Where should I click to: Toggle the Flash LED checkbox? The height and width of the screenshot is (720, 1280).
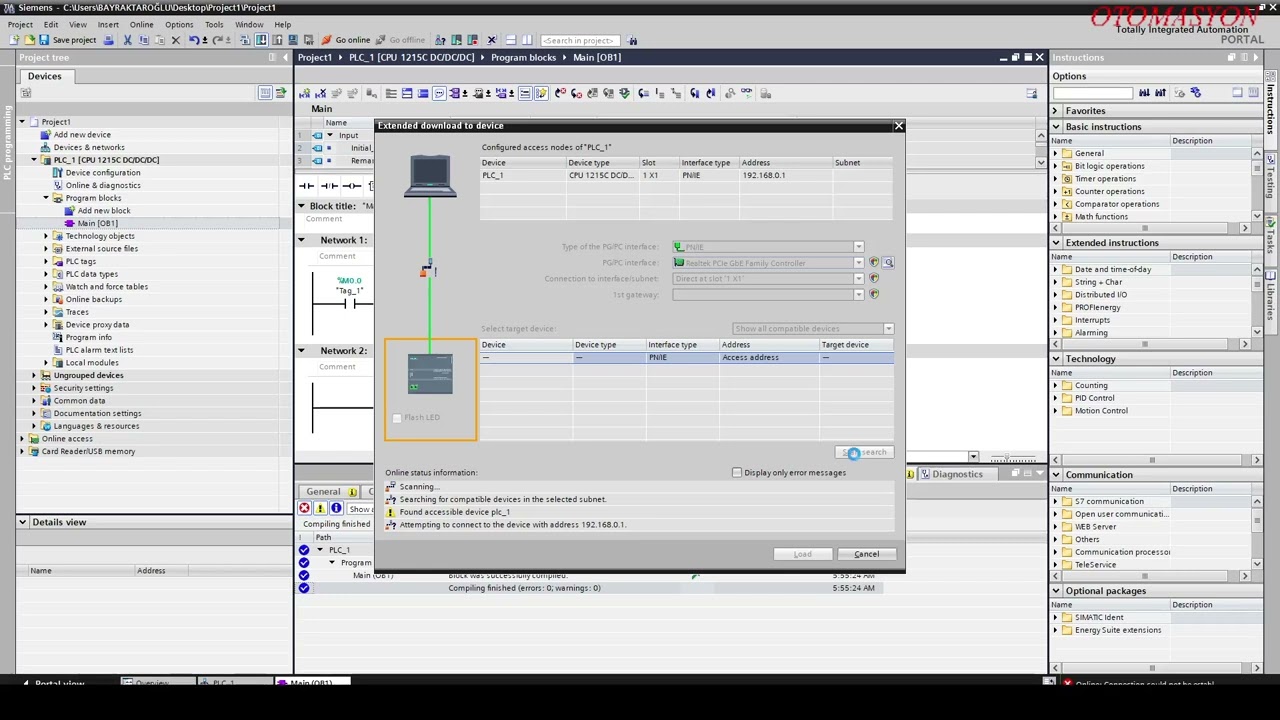[x=397, y=418]
